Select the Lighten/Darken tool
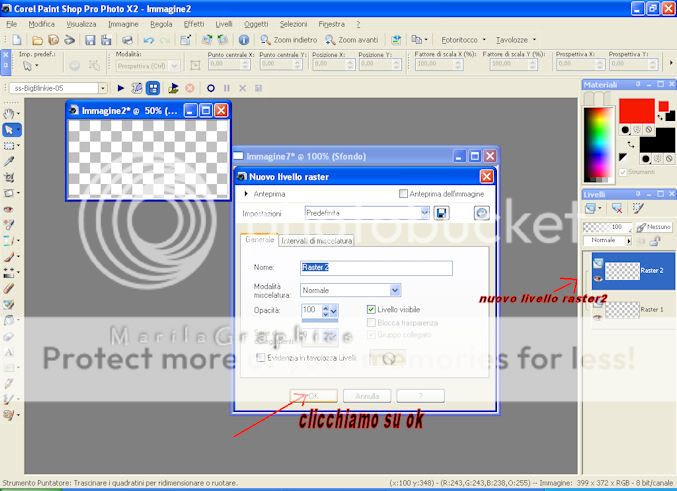The width and height of the screenshot is (677, 491). point(9,272)
